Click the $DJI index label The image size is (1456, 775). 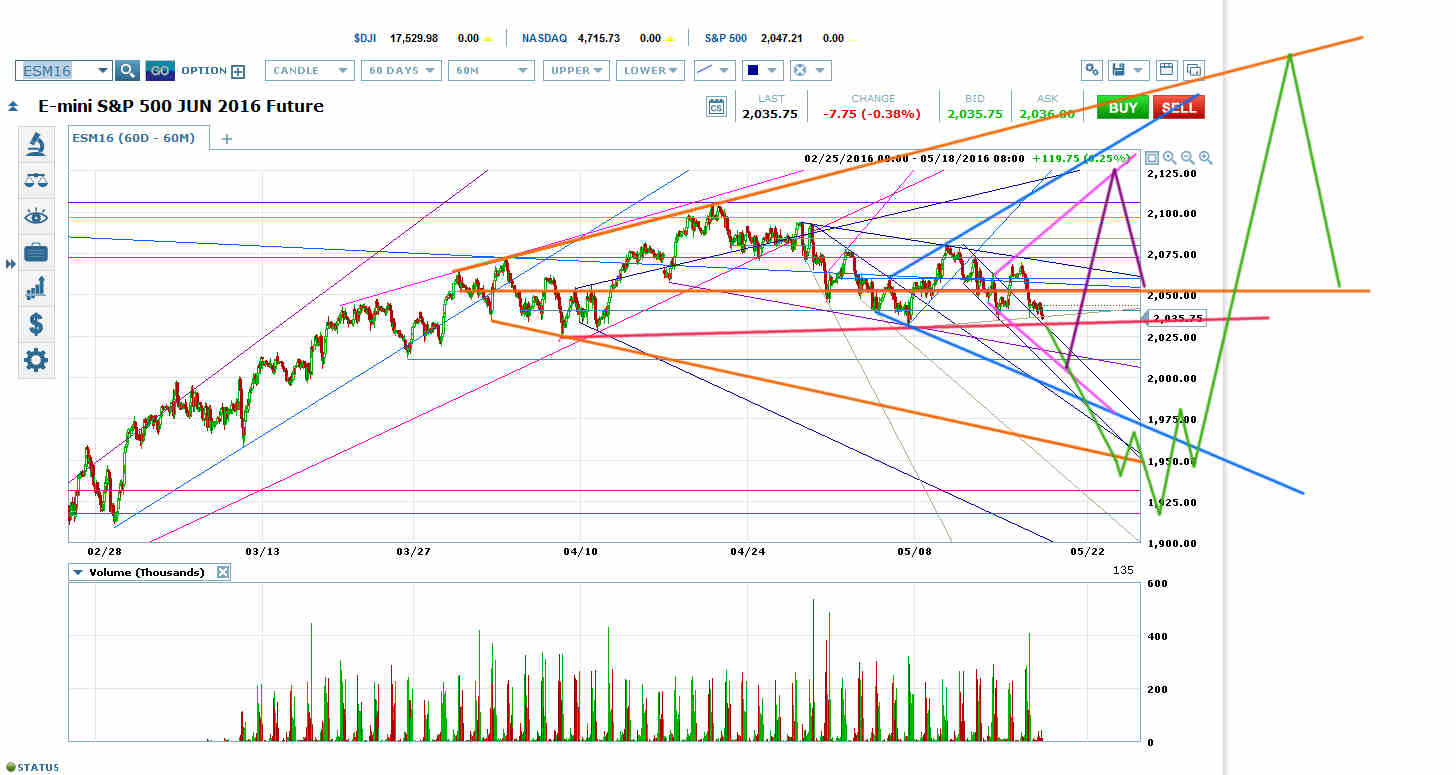click(x=365, y=38)
